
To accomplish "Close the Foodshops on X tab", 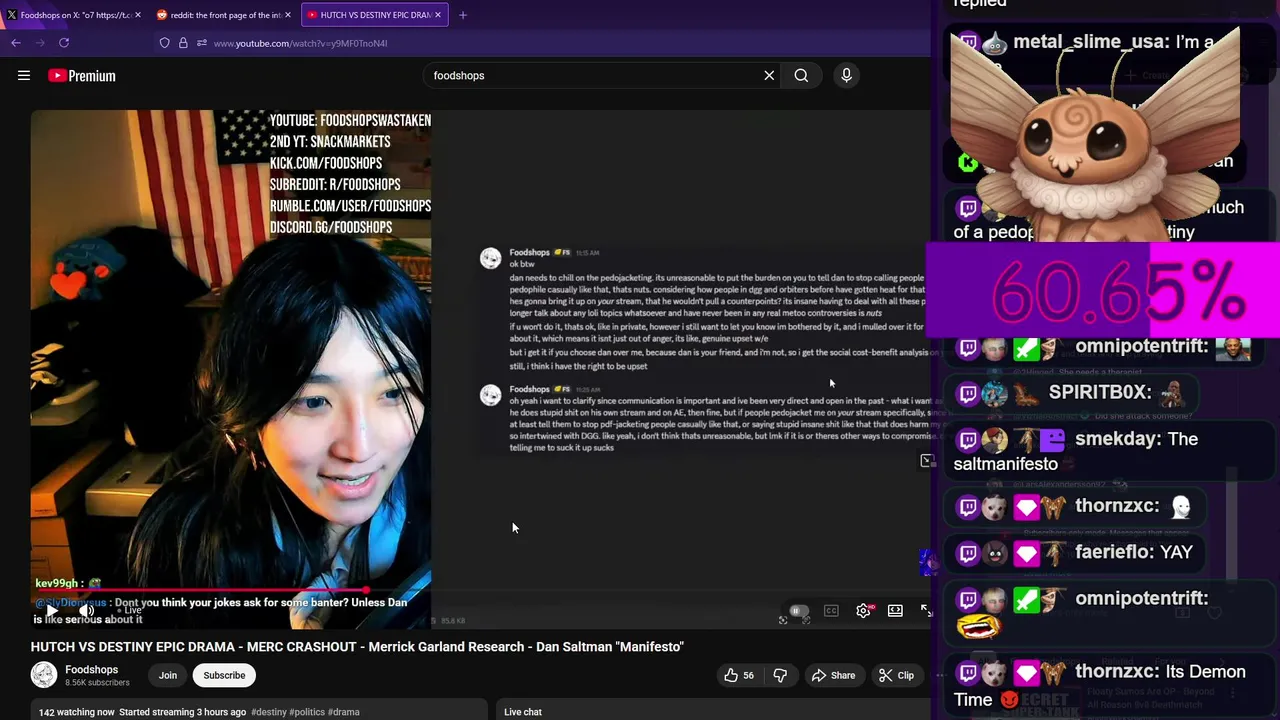I will (137, 15).
